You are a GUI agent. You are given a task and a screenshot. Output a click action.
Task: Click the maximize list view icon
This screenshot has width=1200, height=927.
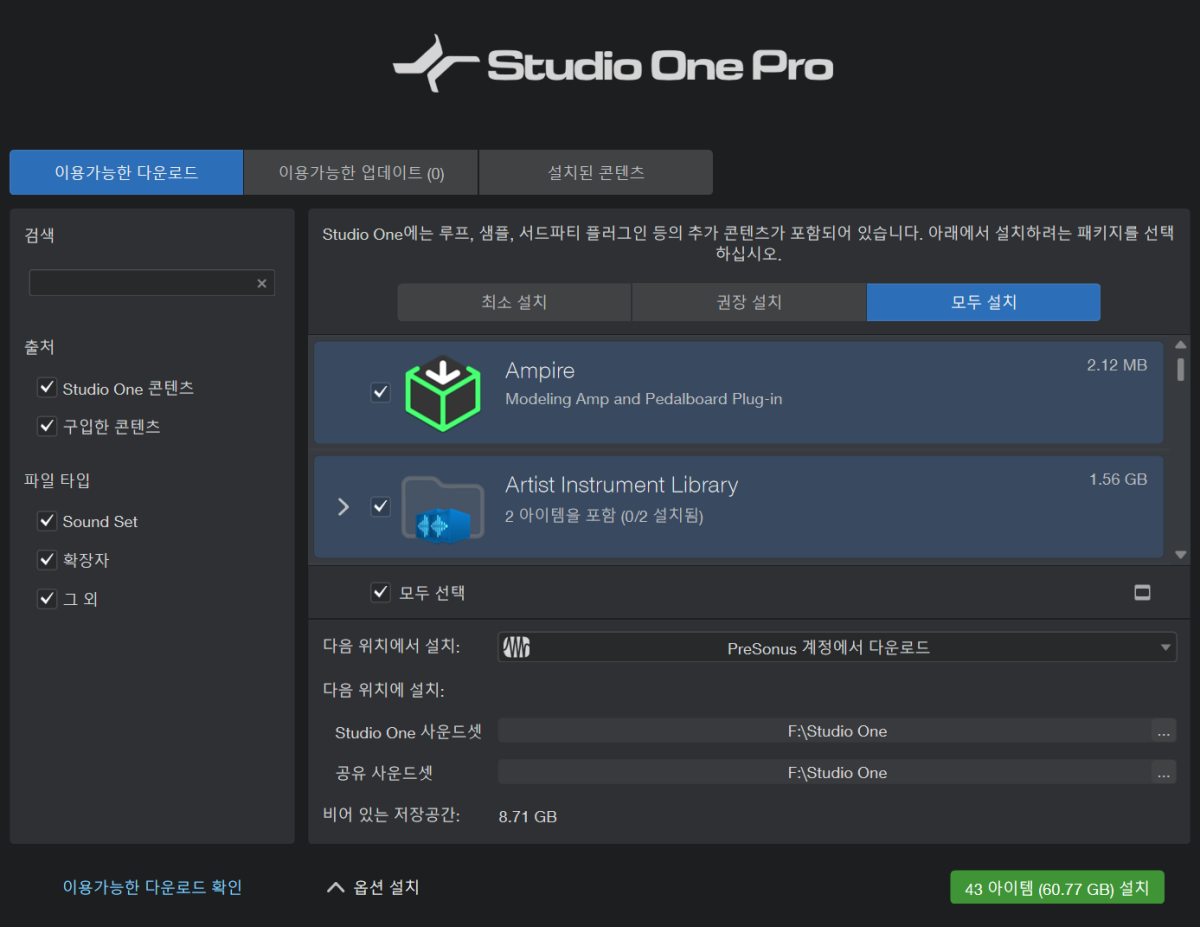click(1142, 593)
